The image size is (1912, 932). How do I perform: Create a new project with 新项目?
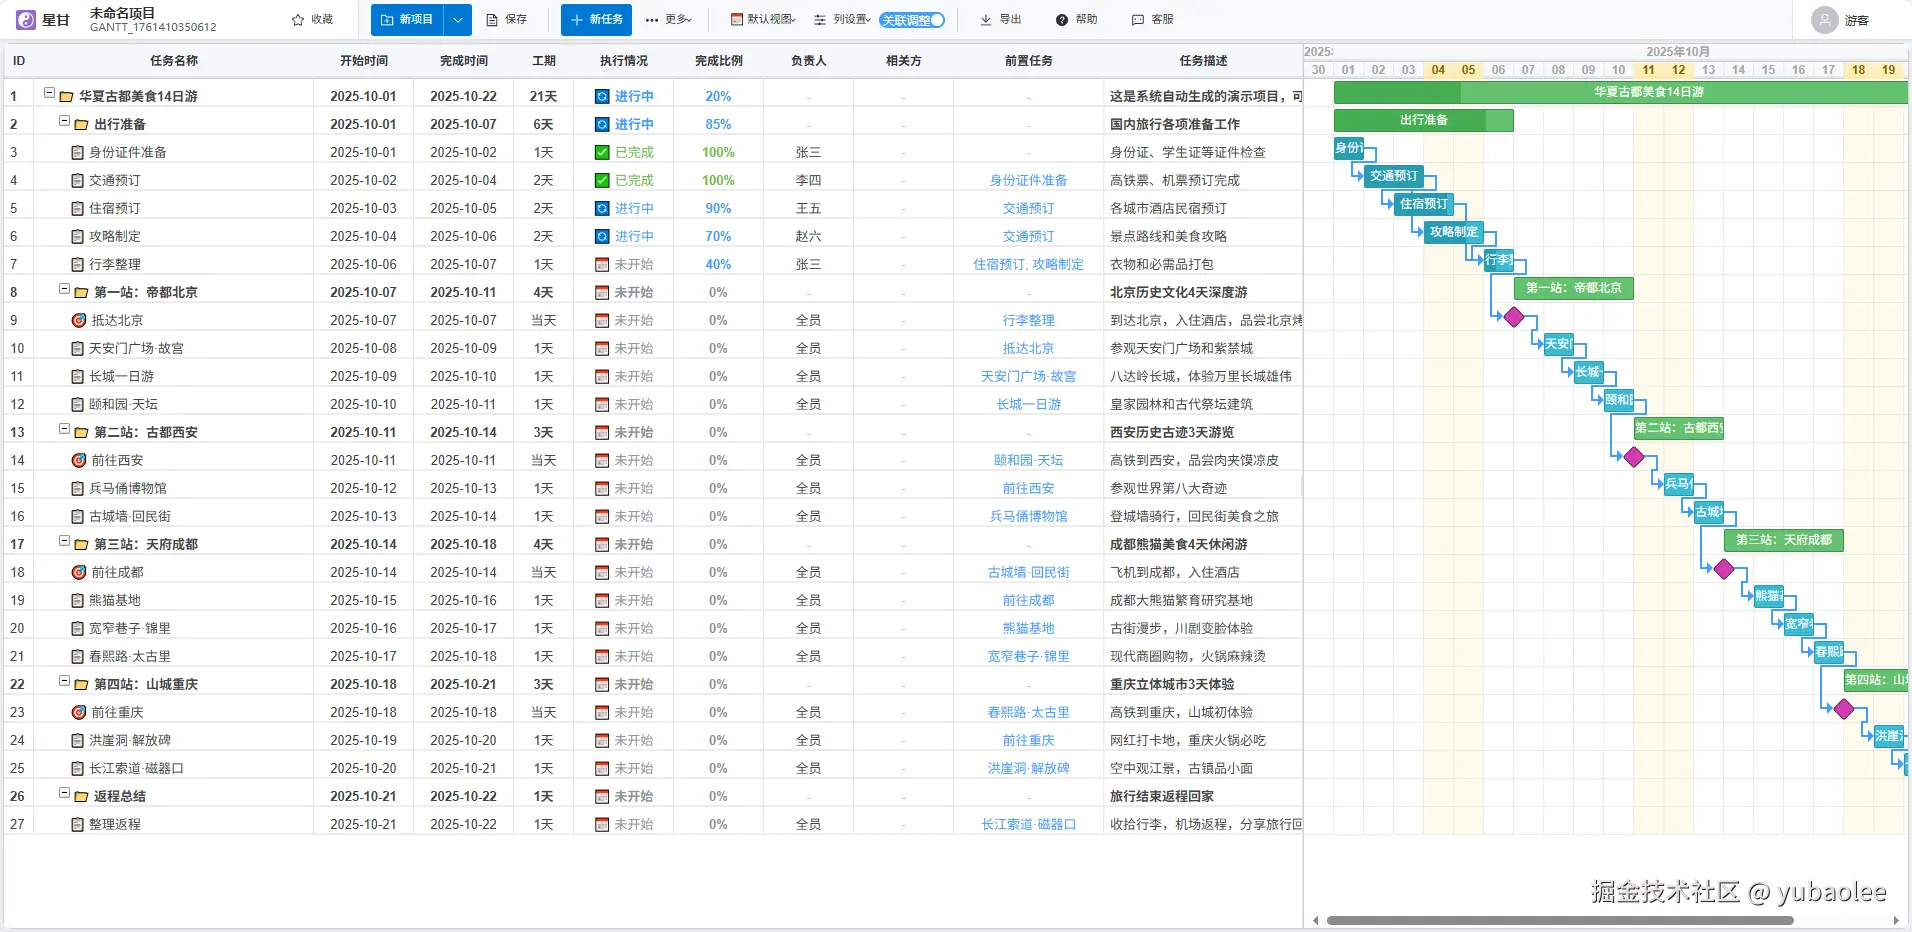tap(407, 20)
